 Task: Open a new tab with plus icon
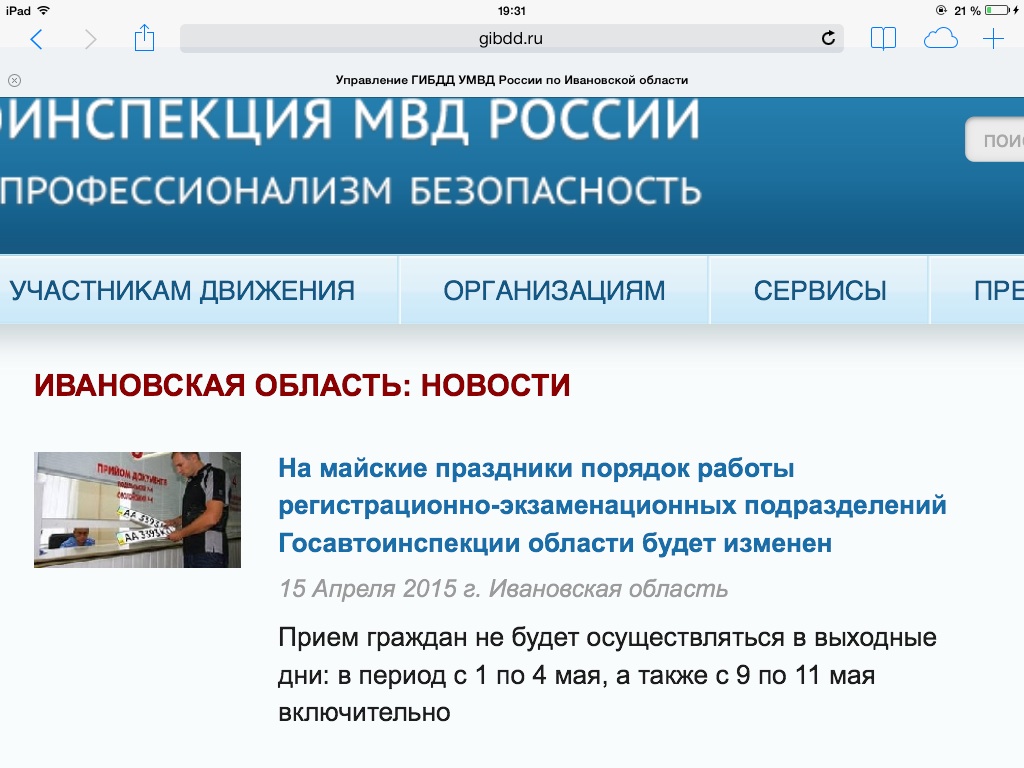(x=993, y=39)
